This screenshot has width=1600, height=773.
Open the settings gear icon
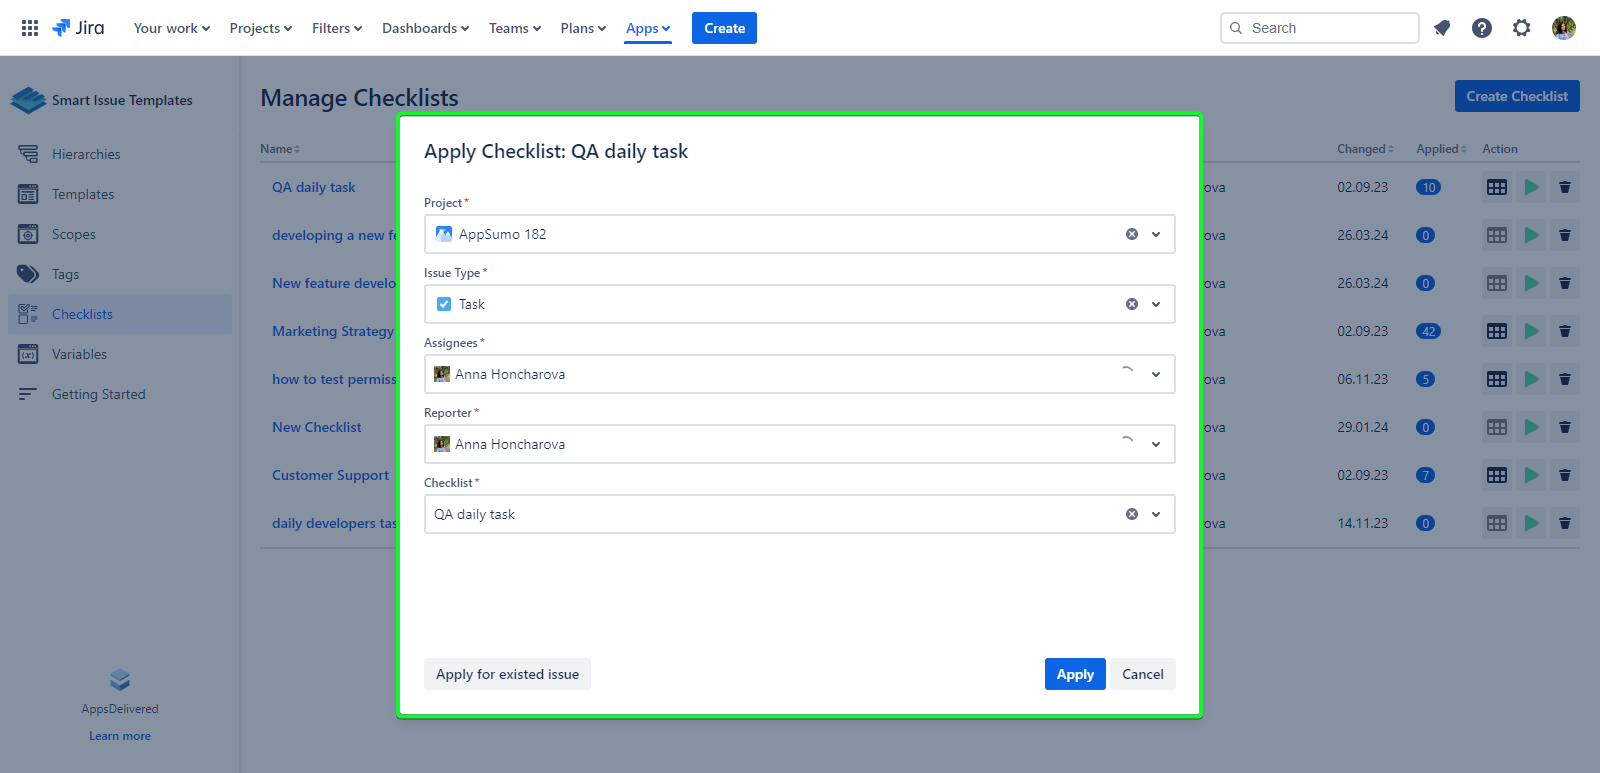(1522, 28)
